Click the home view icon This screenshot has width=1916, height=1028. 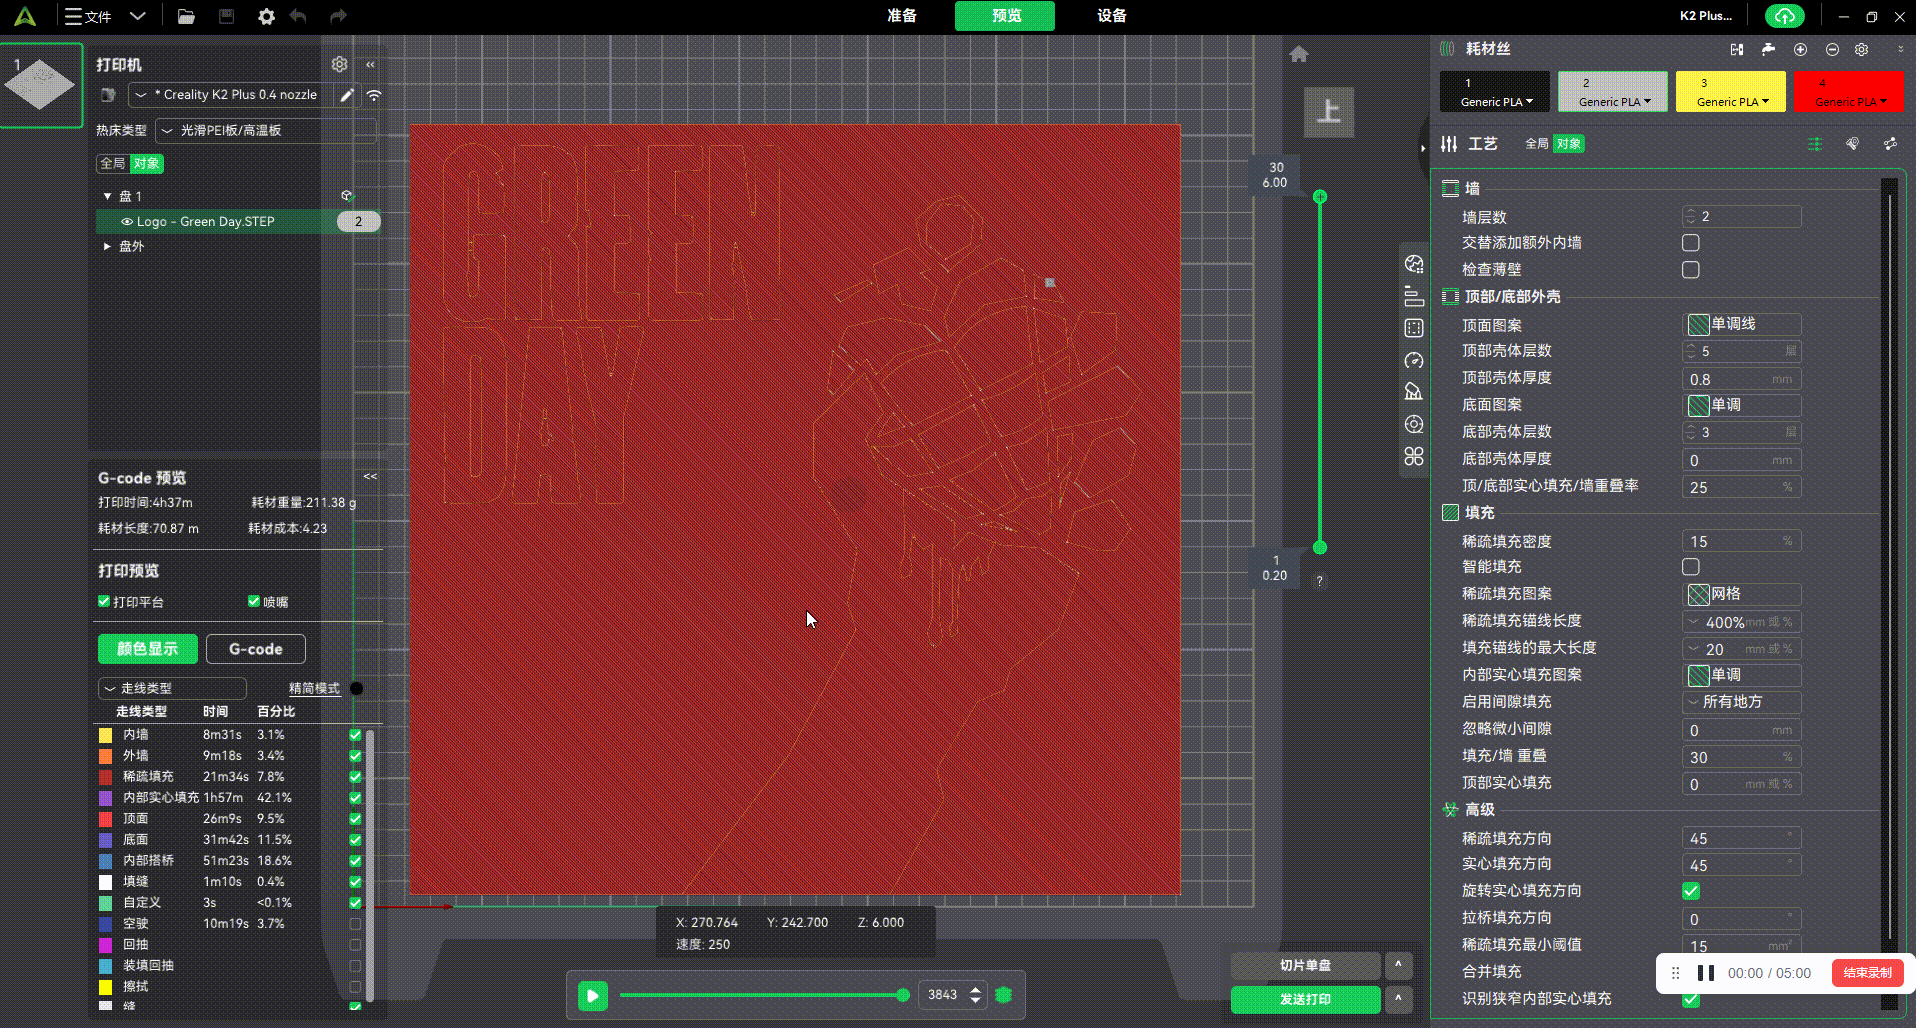point(1299,54)
